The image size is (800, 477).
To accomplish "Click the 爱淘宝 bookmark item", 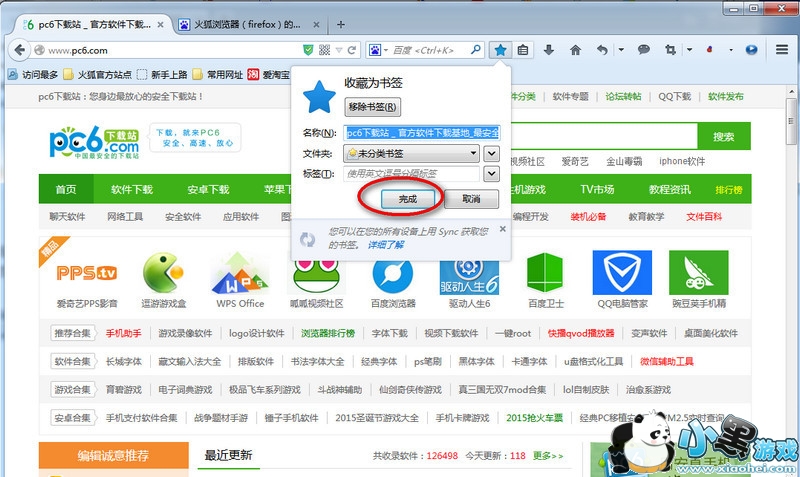I will coord(269,75).
